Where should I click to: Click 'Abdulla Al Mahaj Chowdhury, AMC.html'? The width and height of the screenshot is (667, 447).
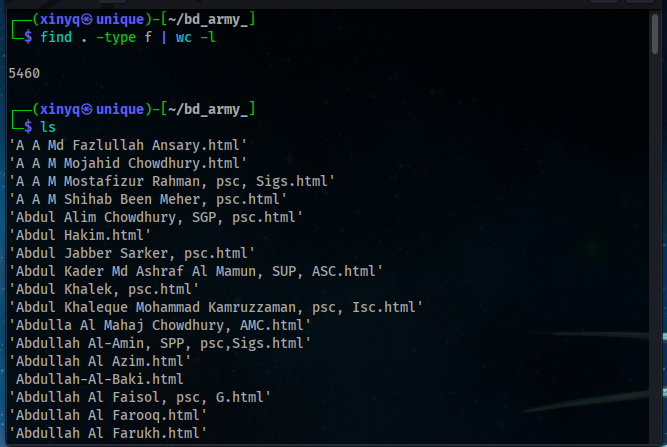tap(159, 325)
